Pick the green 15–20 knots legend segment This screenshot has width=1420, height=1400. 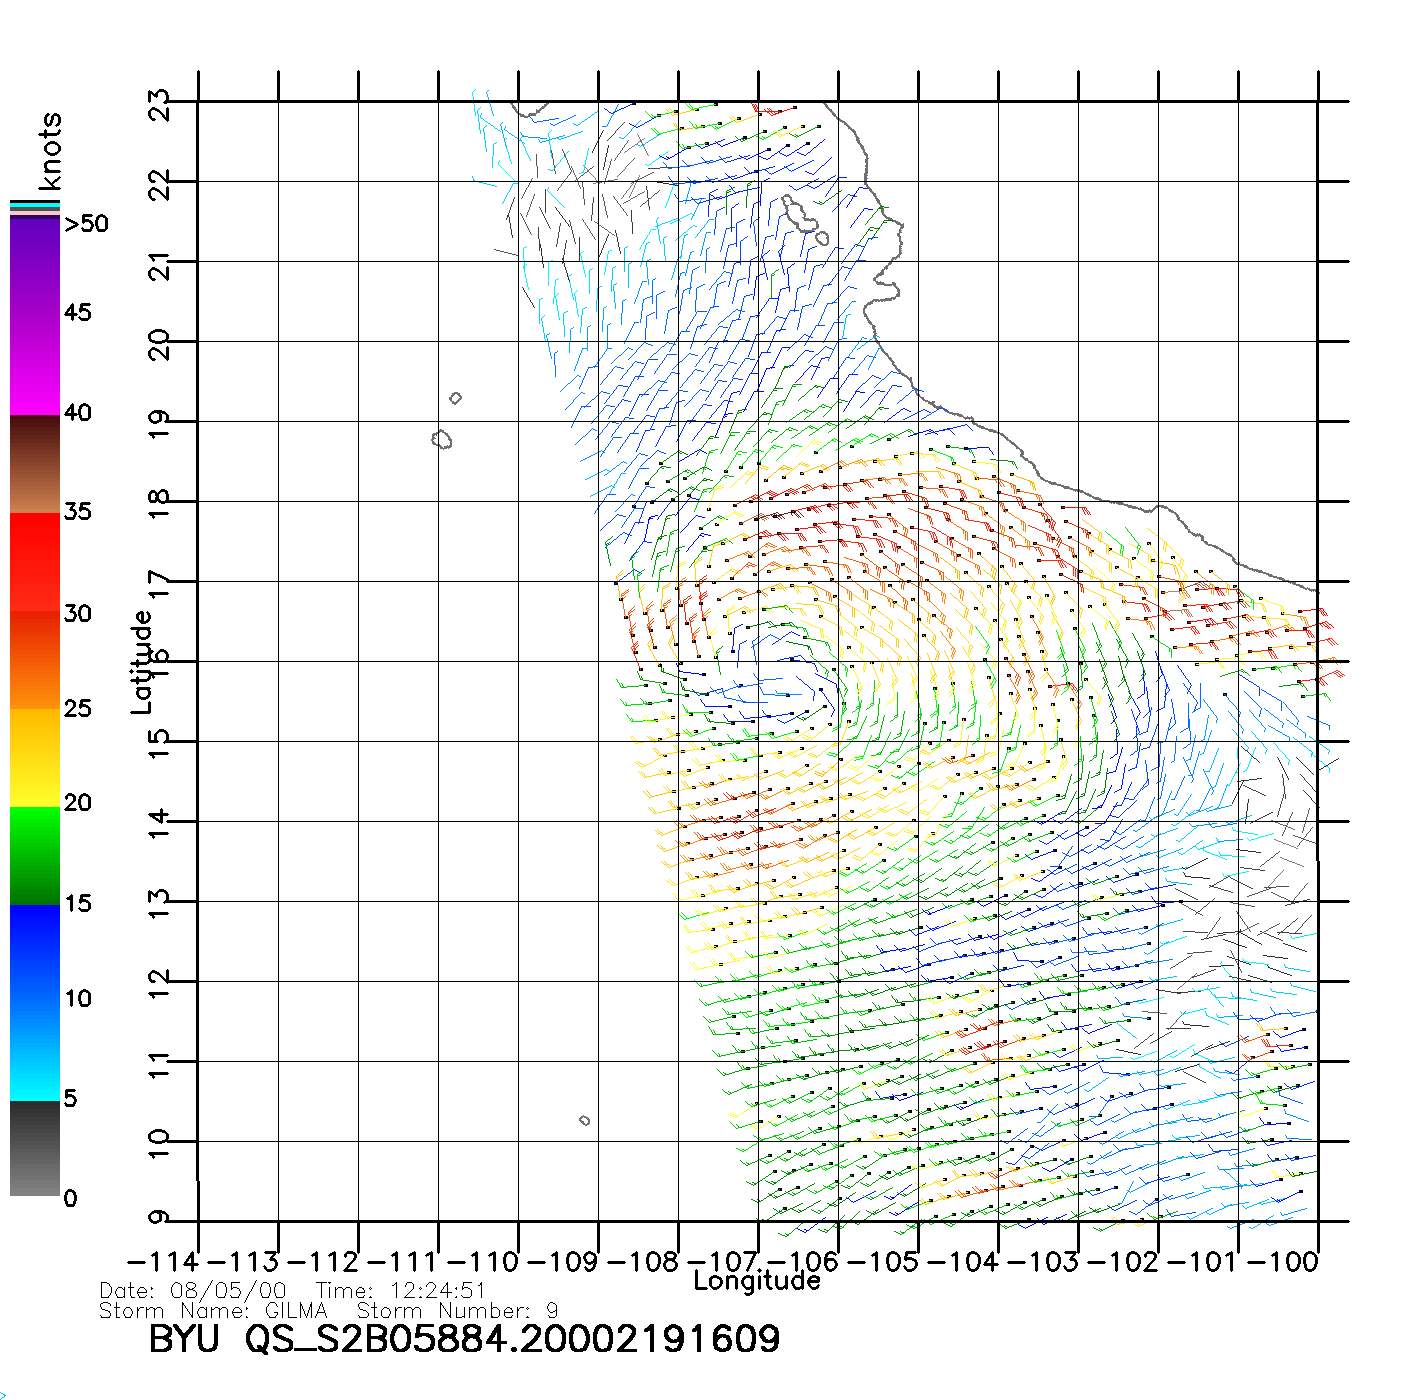pos(35,855)
